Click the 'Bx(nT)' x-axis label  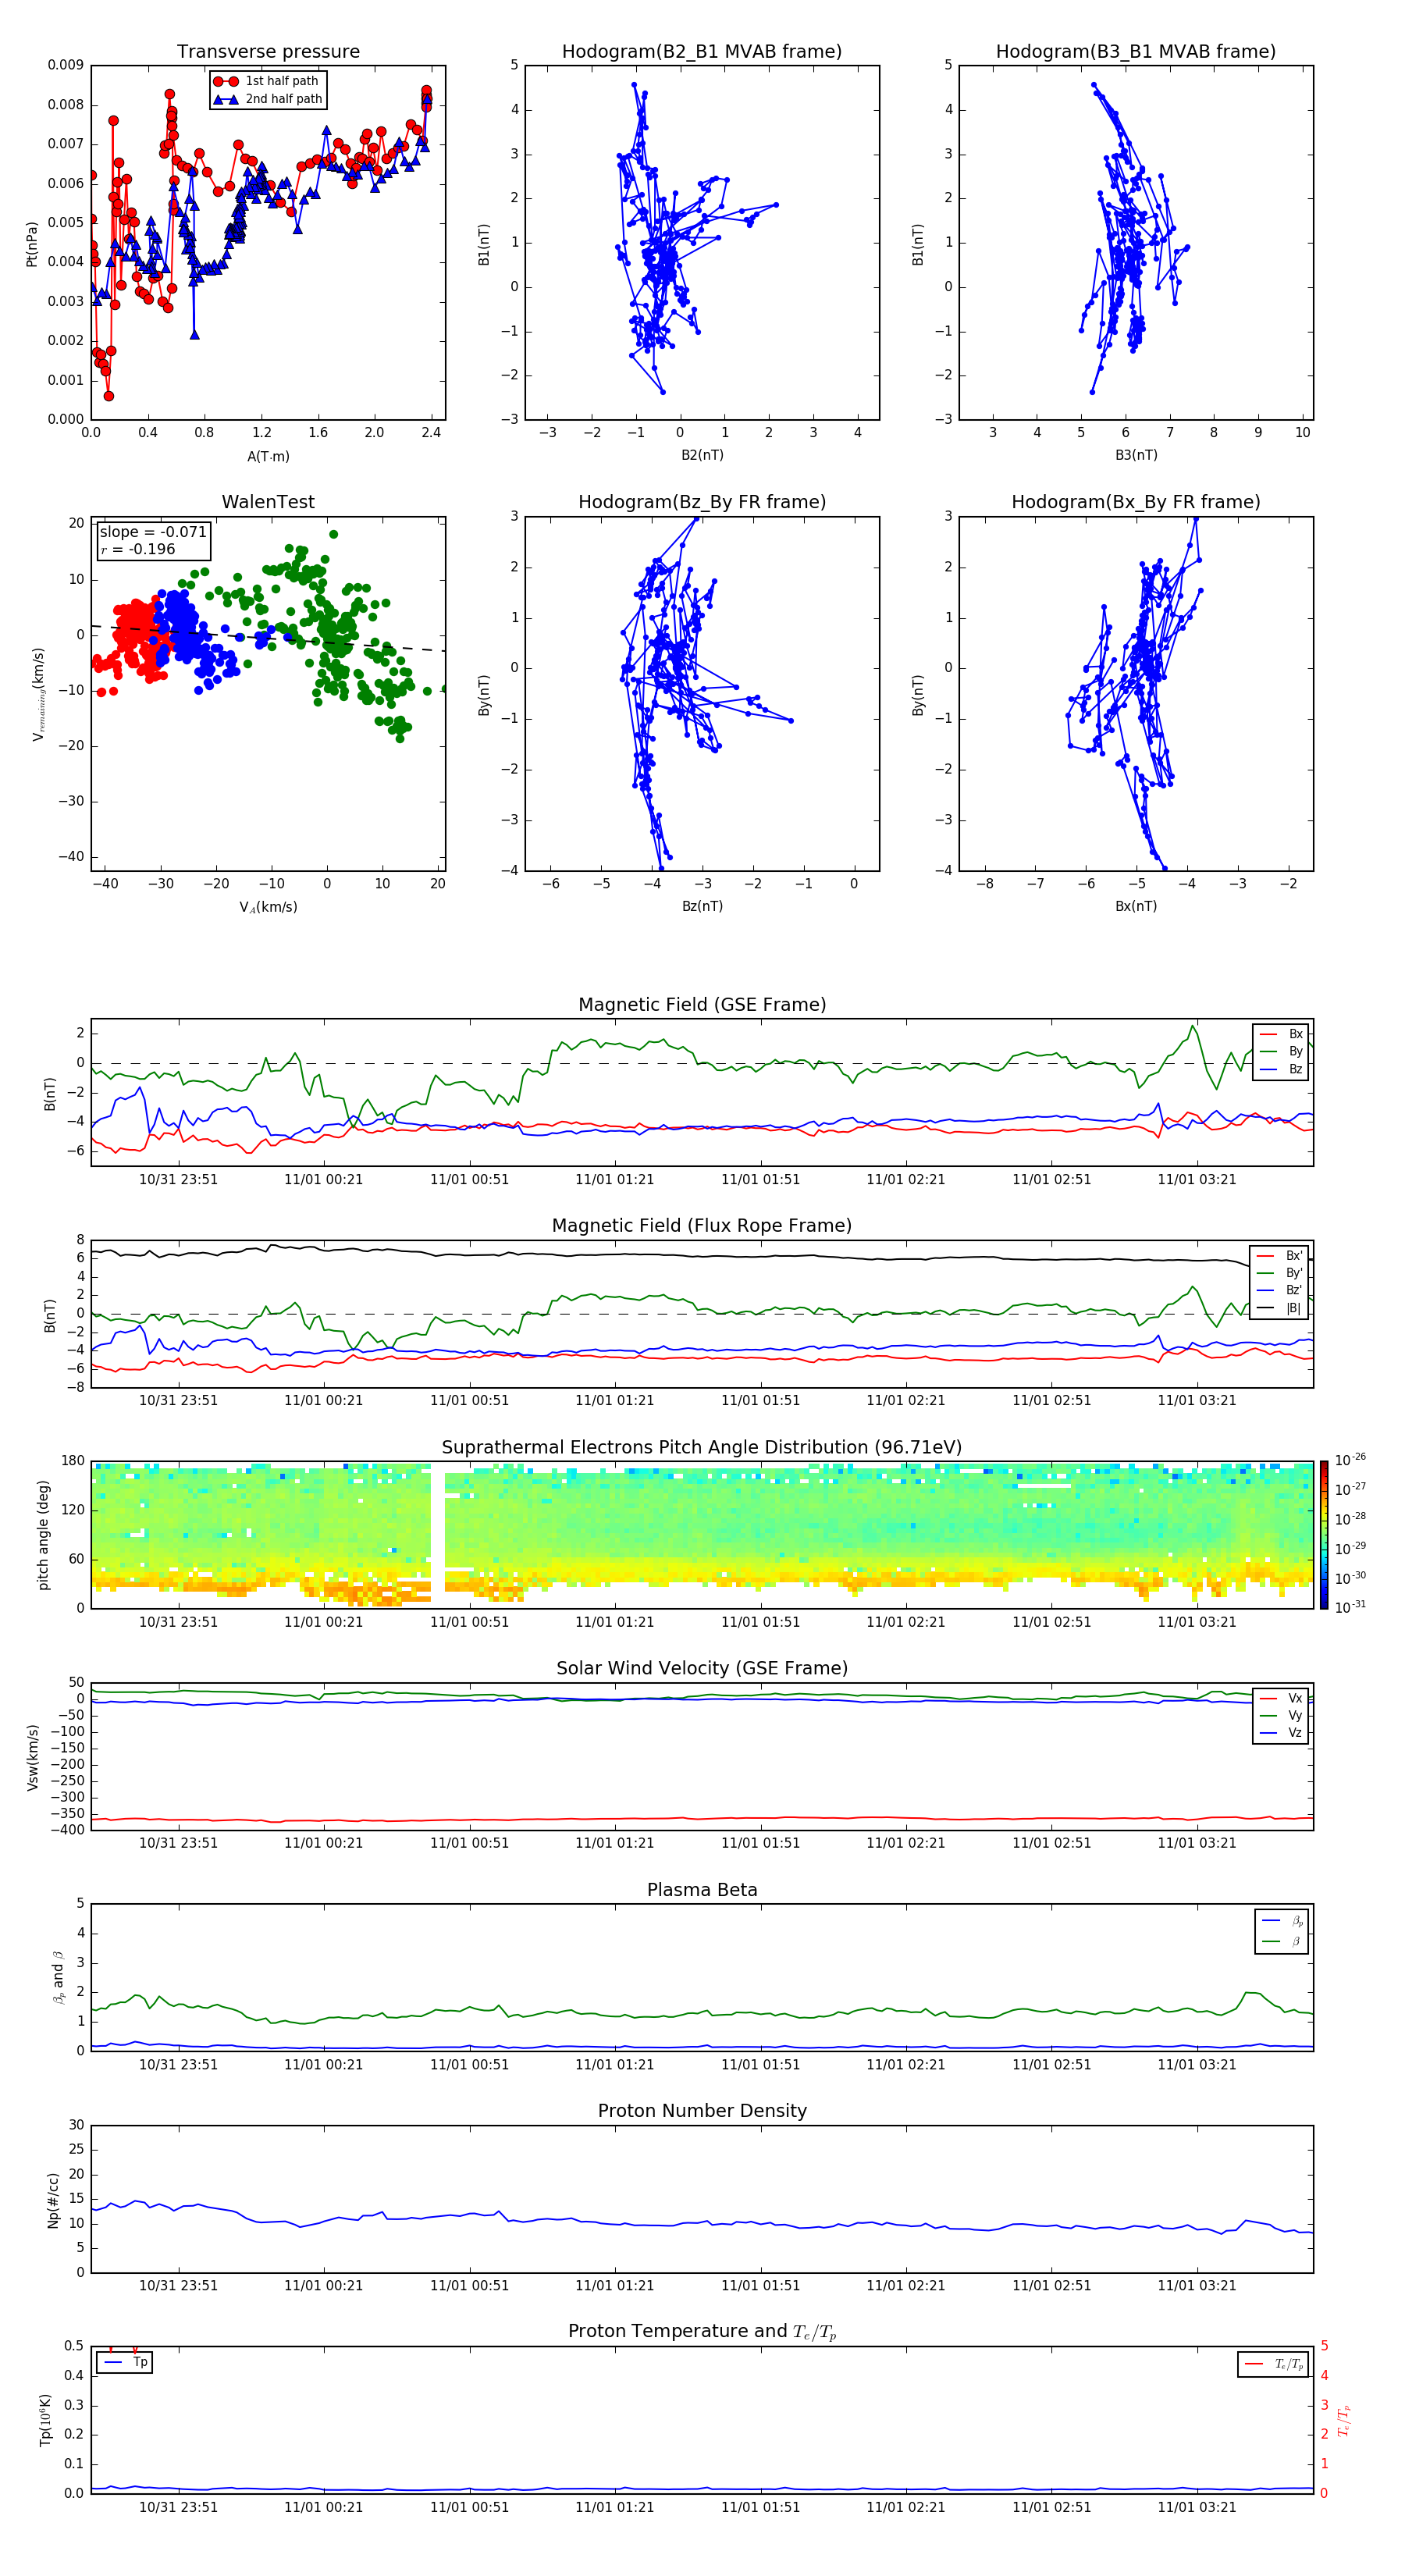click(x=1136, y=906)
